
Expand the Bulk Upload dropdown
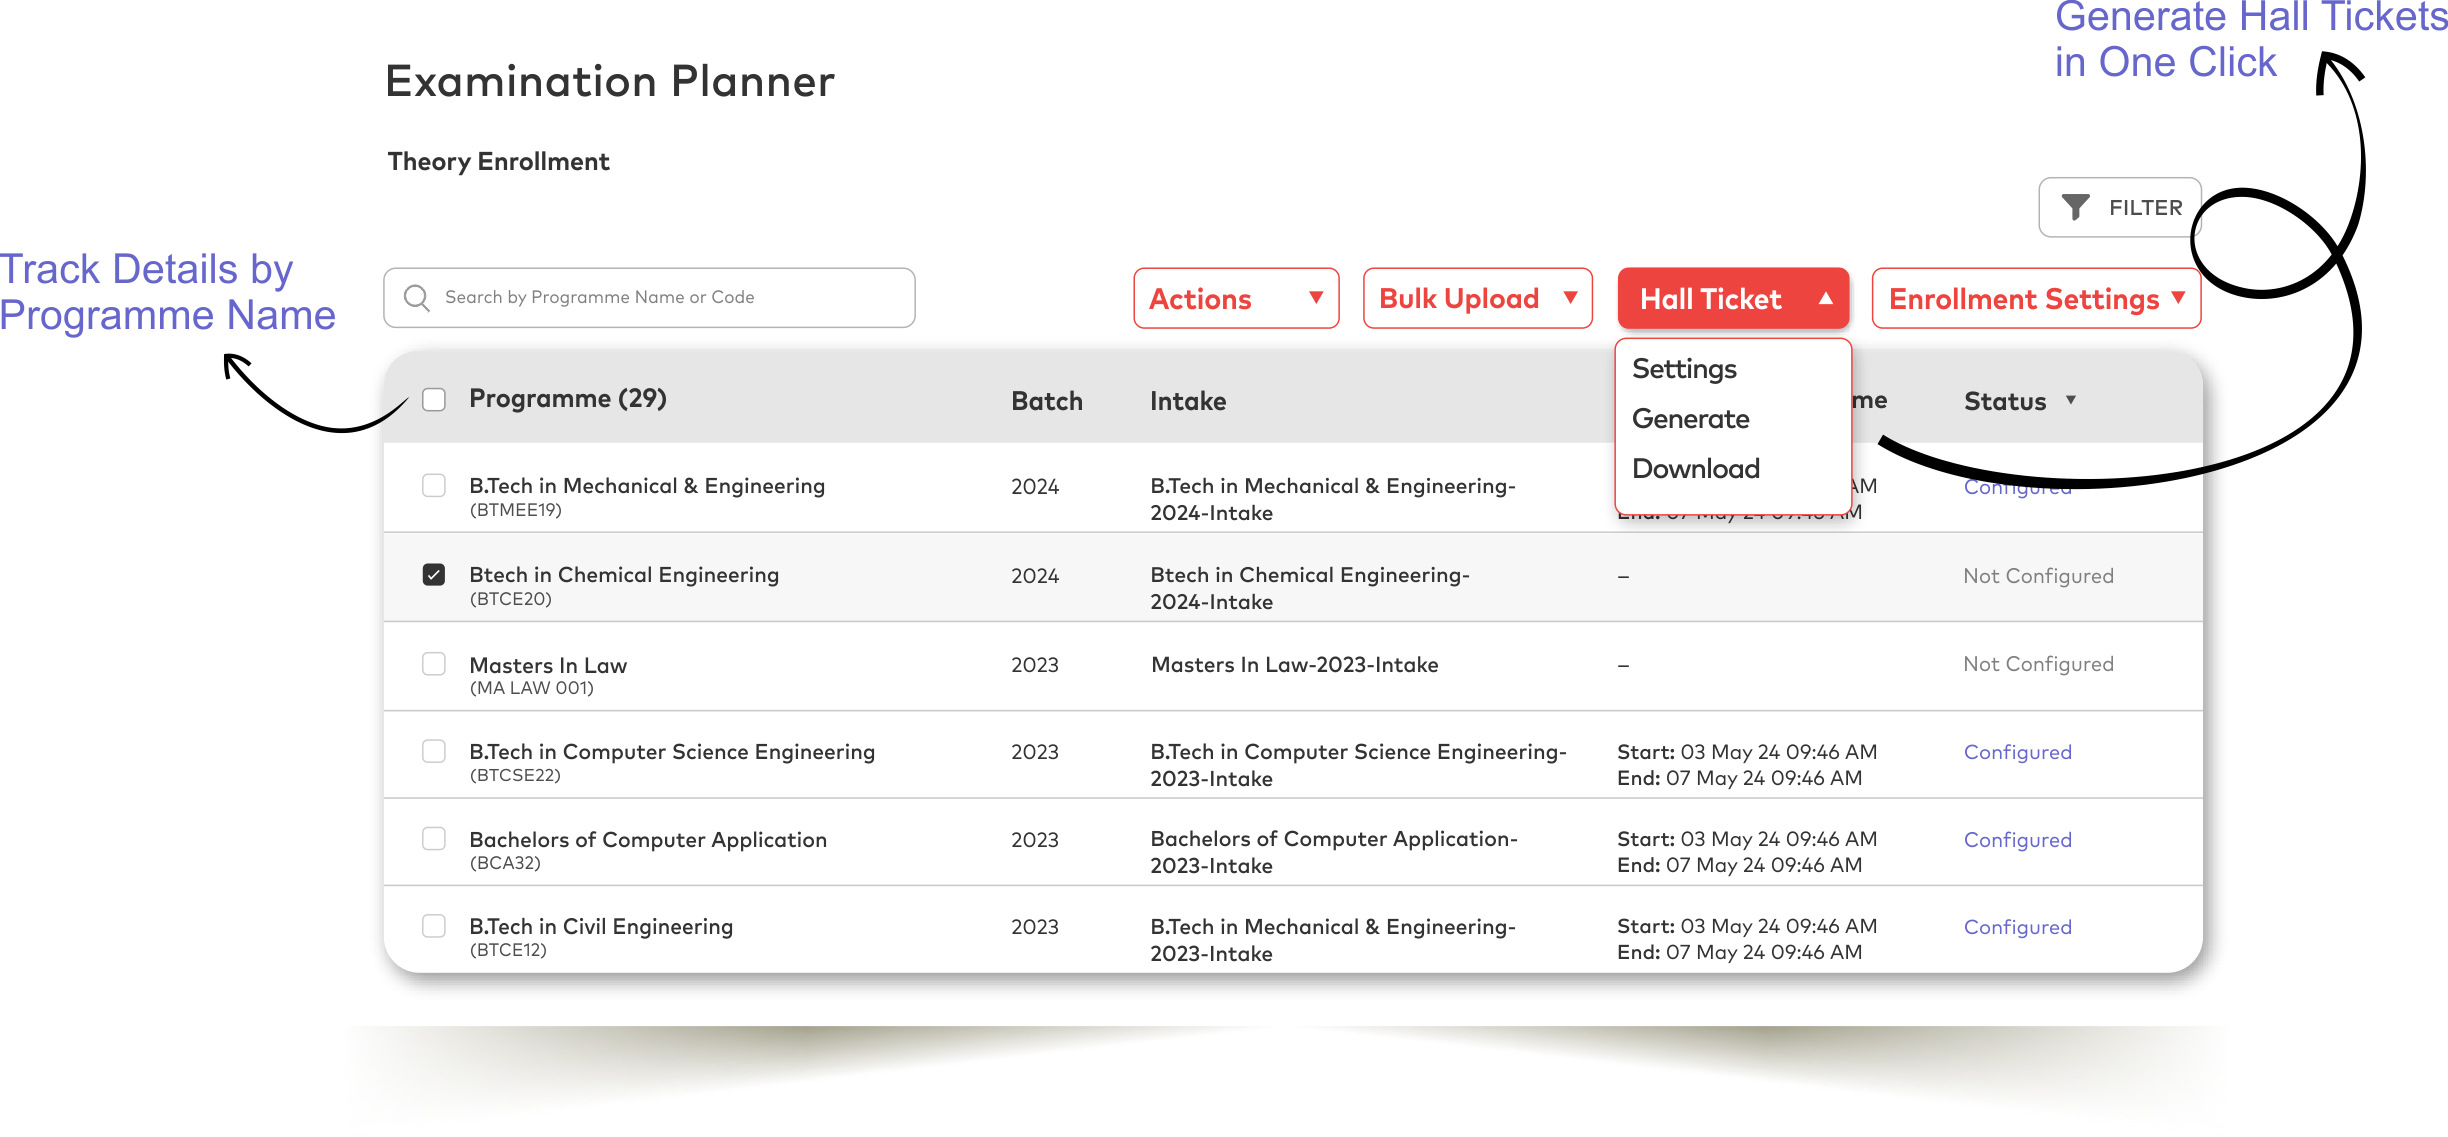pyautogui.click(x=1477, y=298)
